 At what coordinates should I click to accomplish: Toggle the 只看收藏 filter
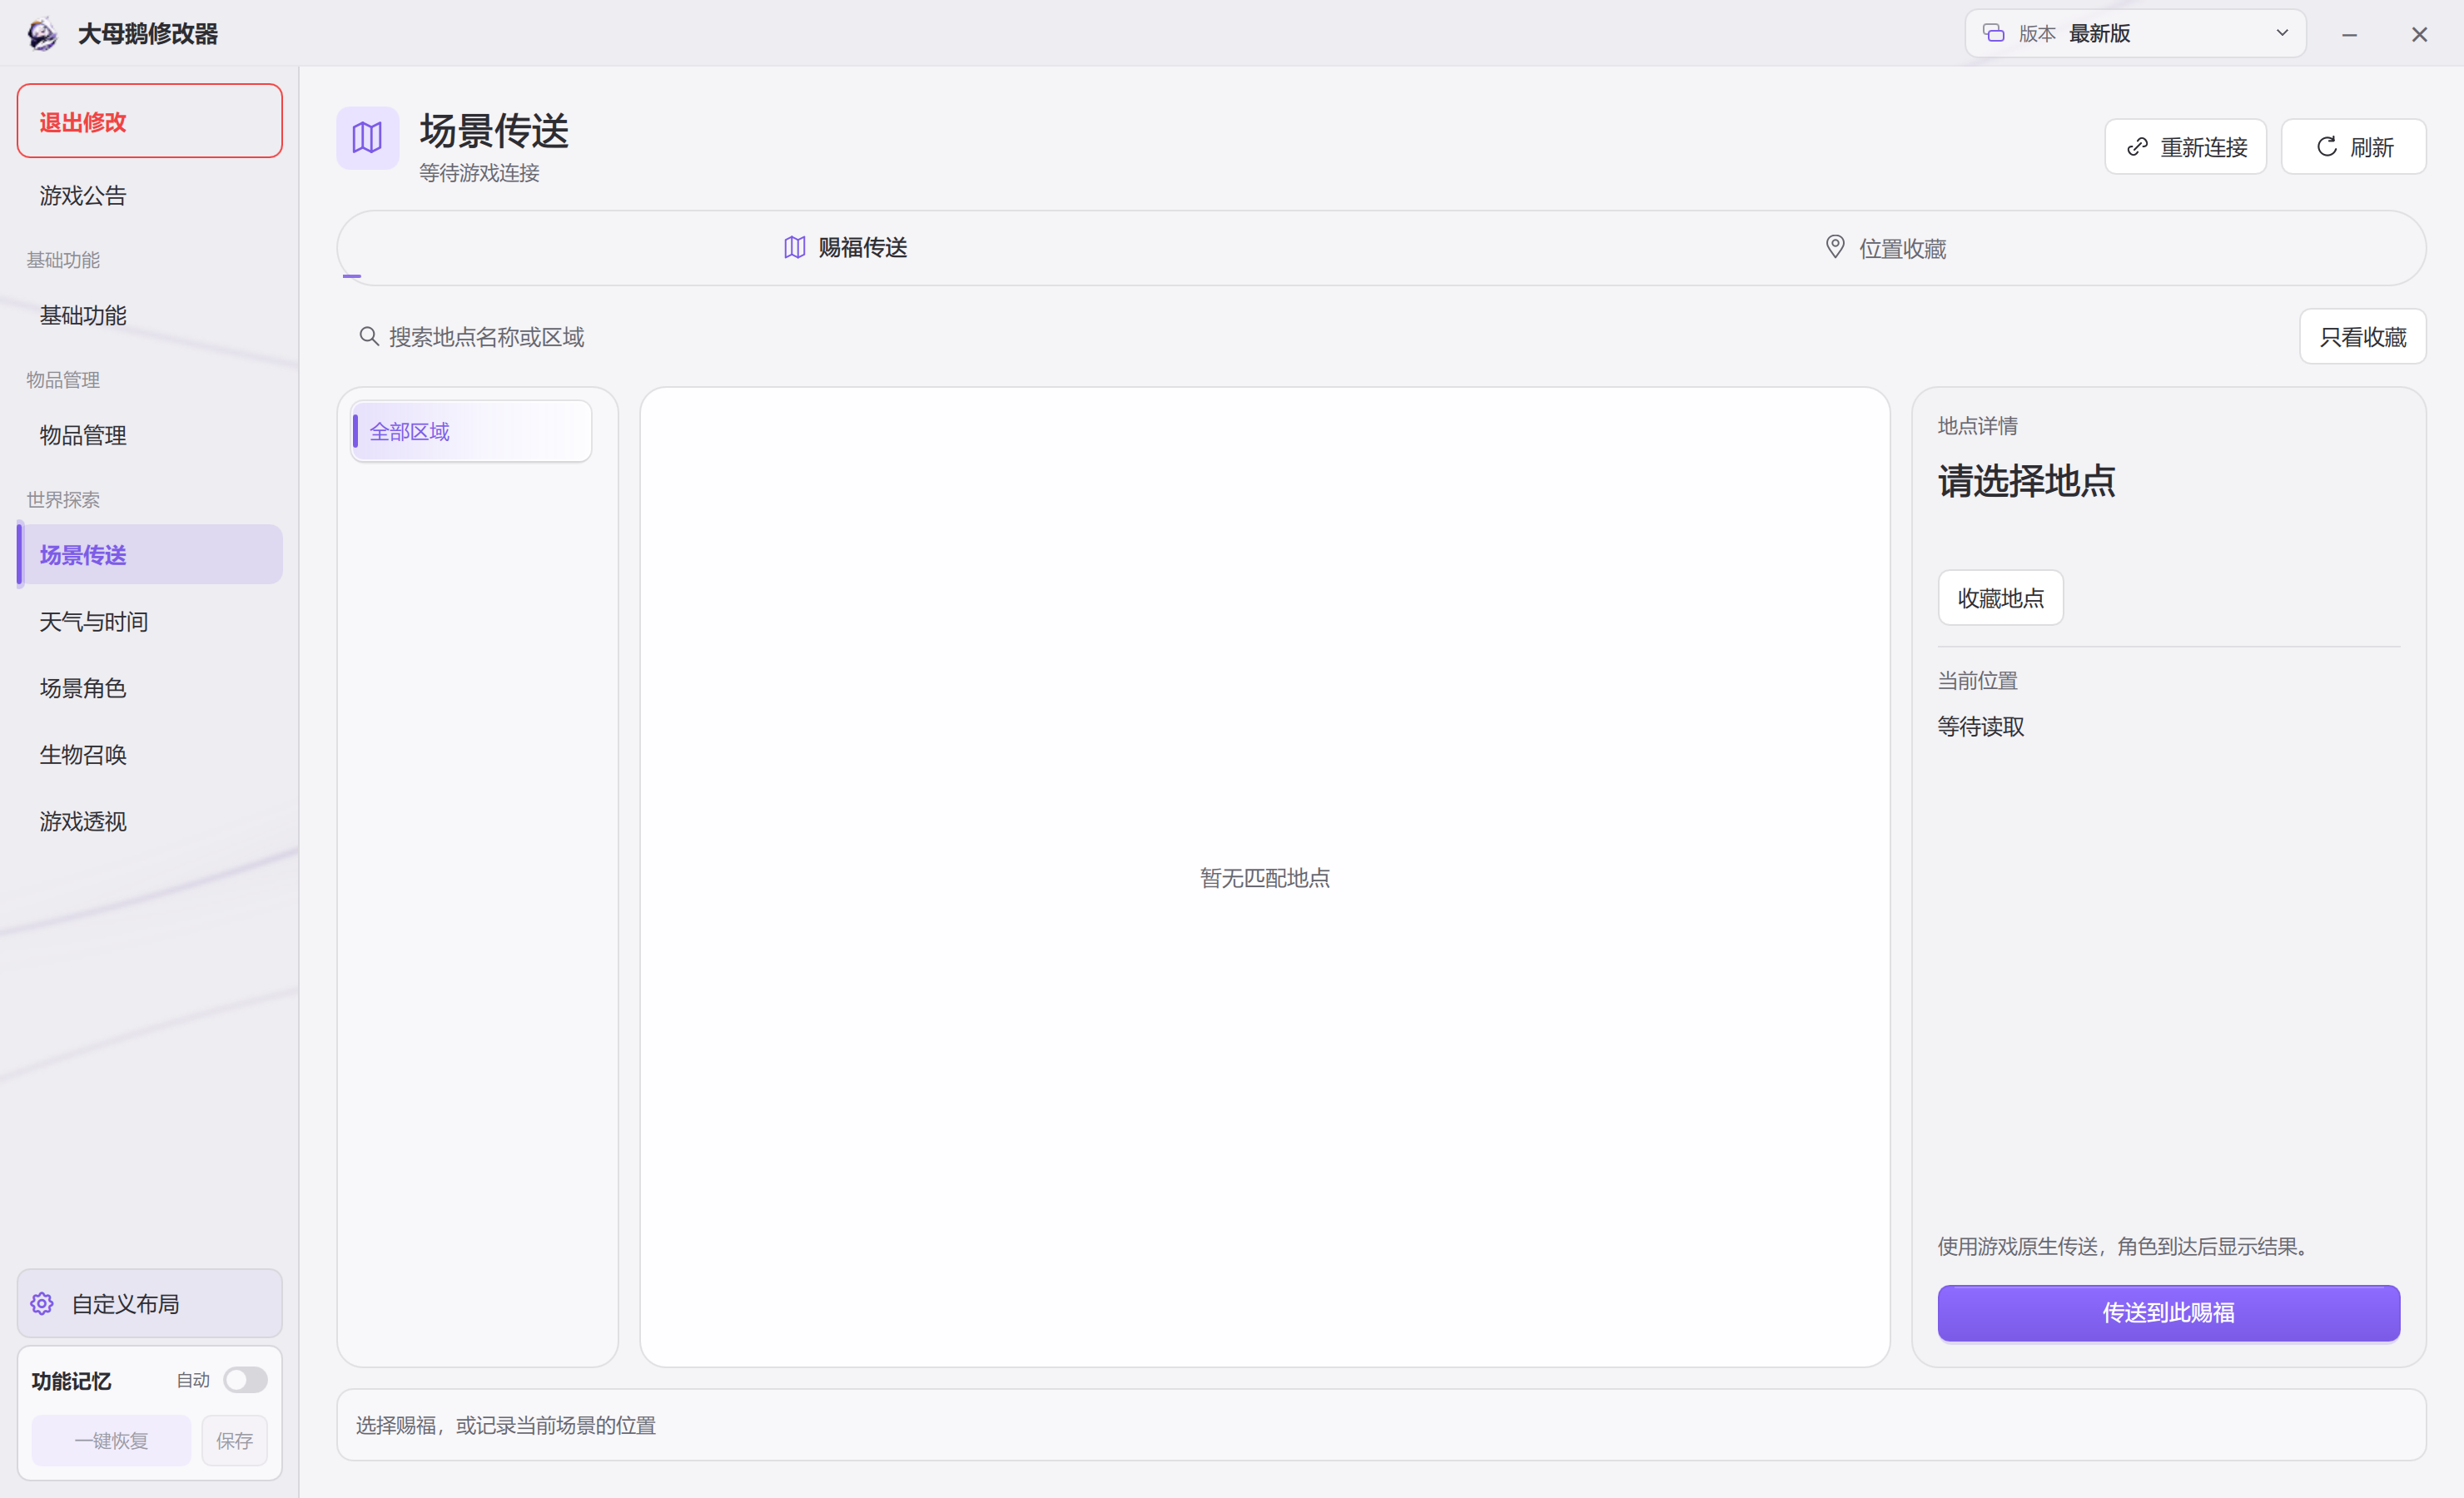pos(2362,337)
